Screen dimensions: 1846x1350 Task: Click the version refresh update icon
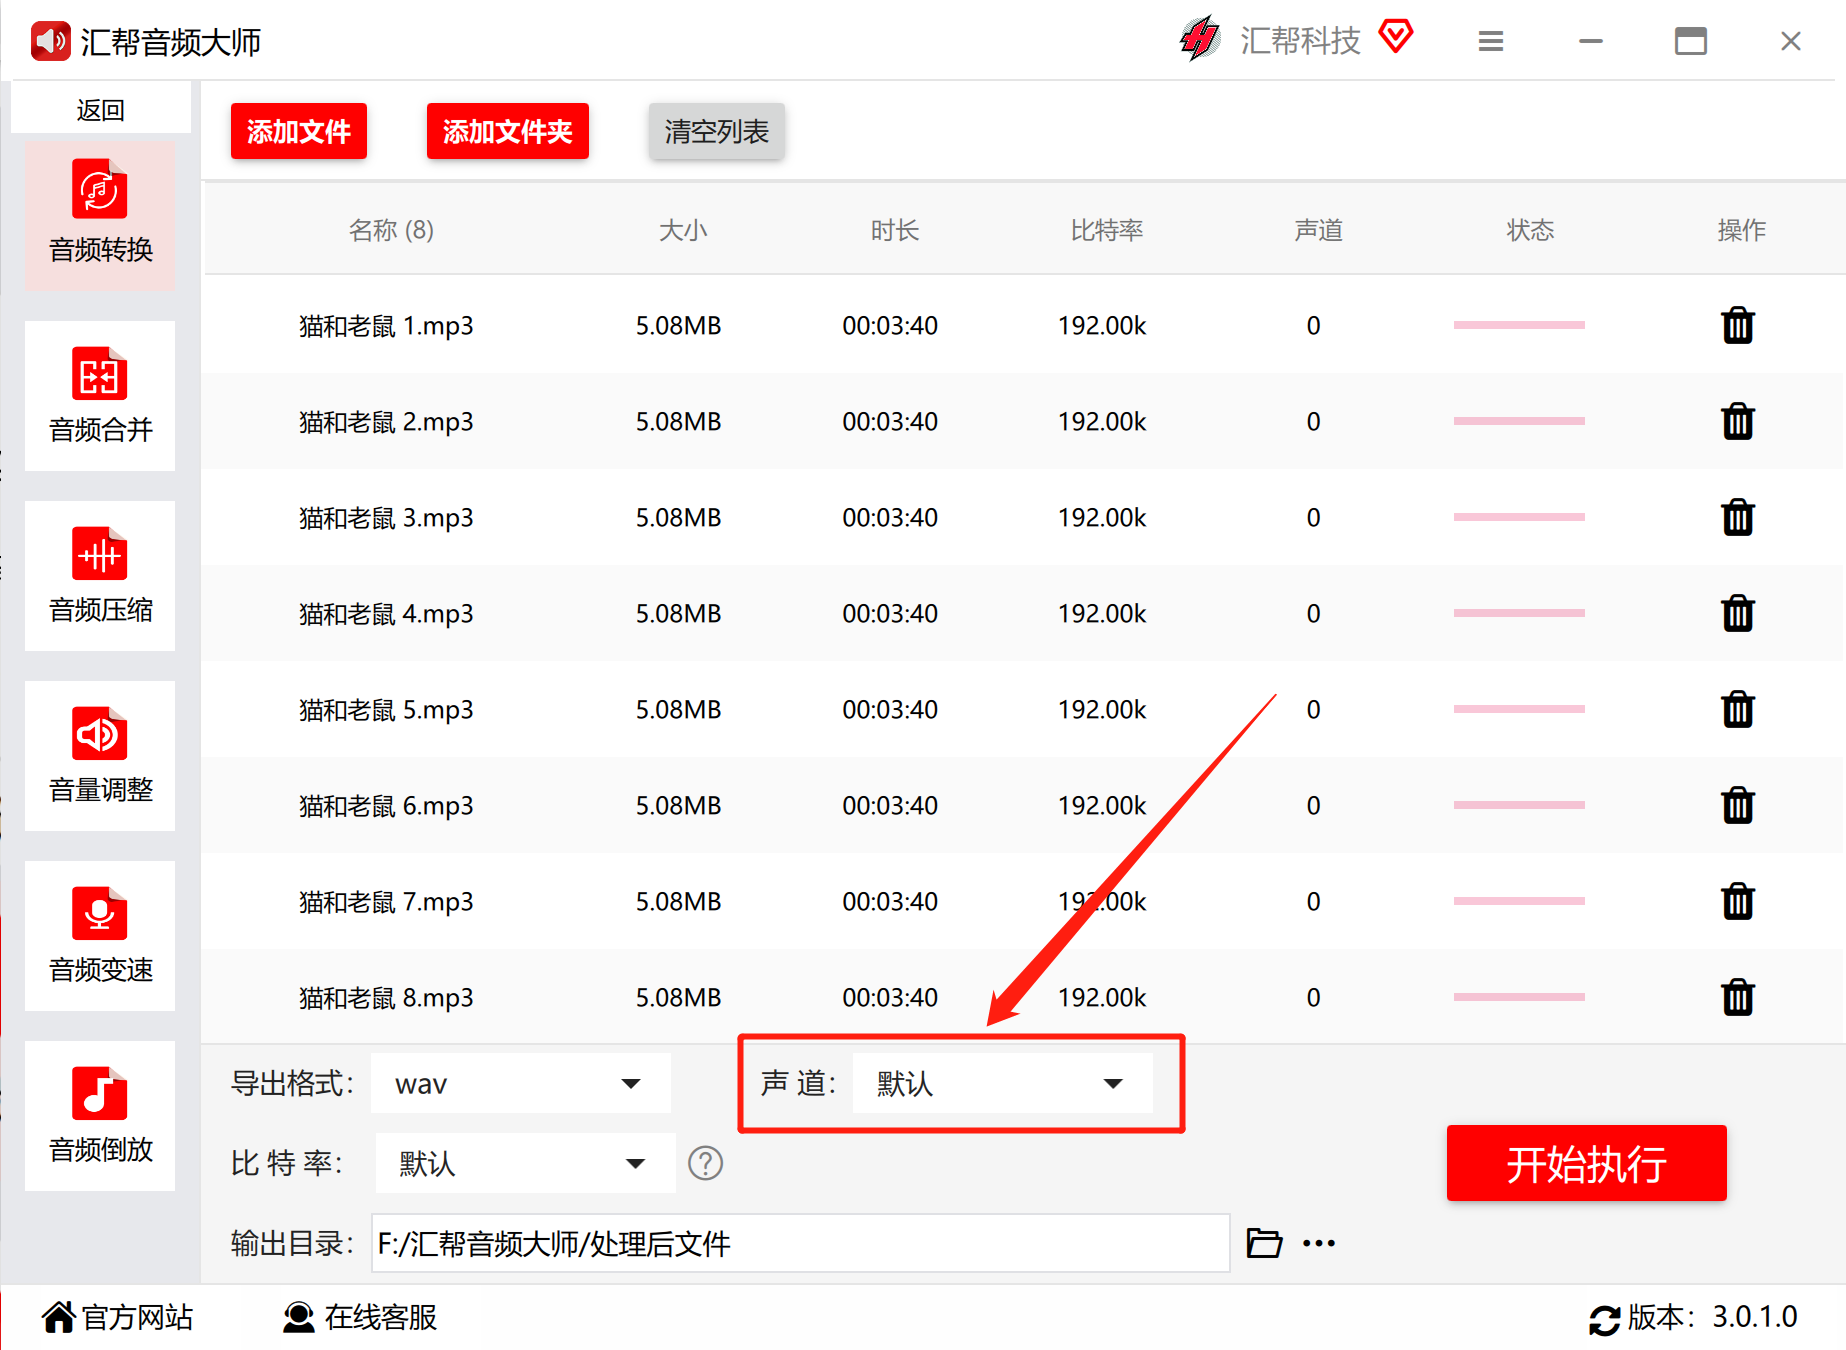tap(1604, 1319)
